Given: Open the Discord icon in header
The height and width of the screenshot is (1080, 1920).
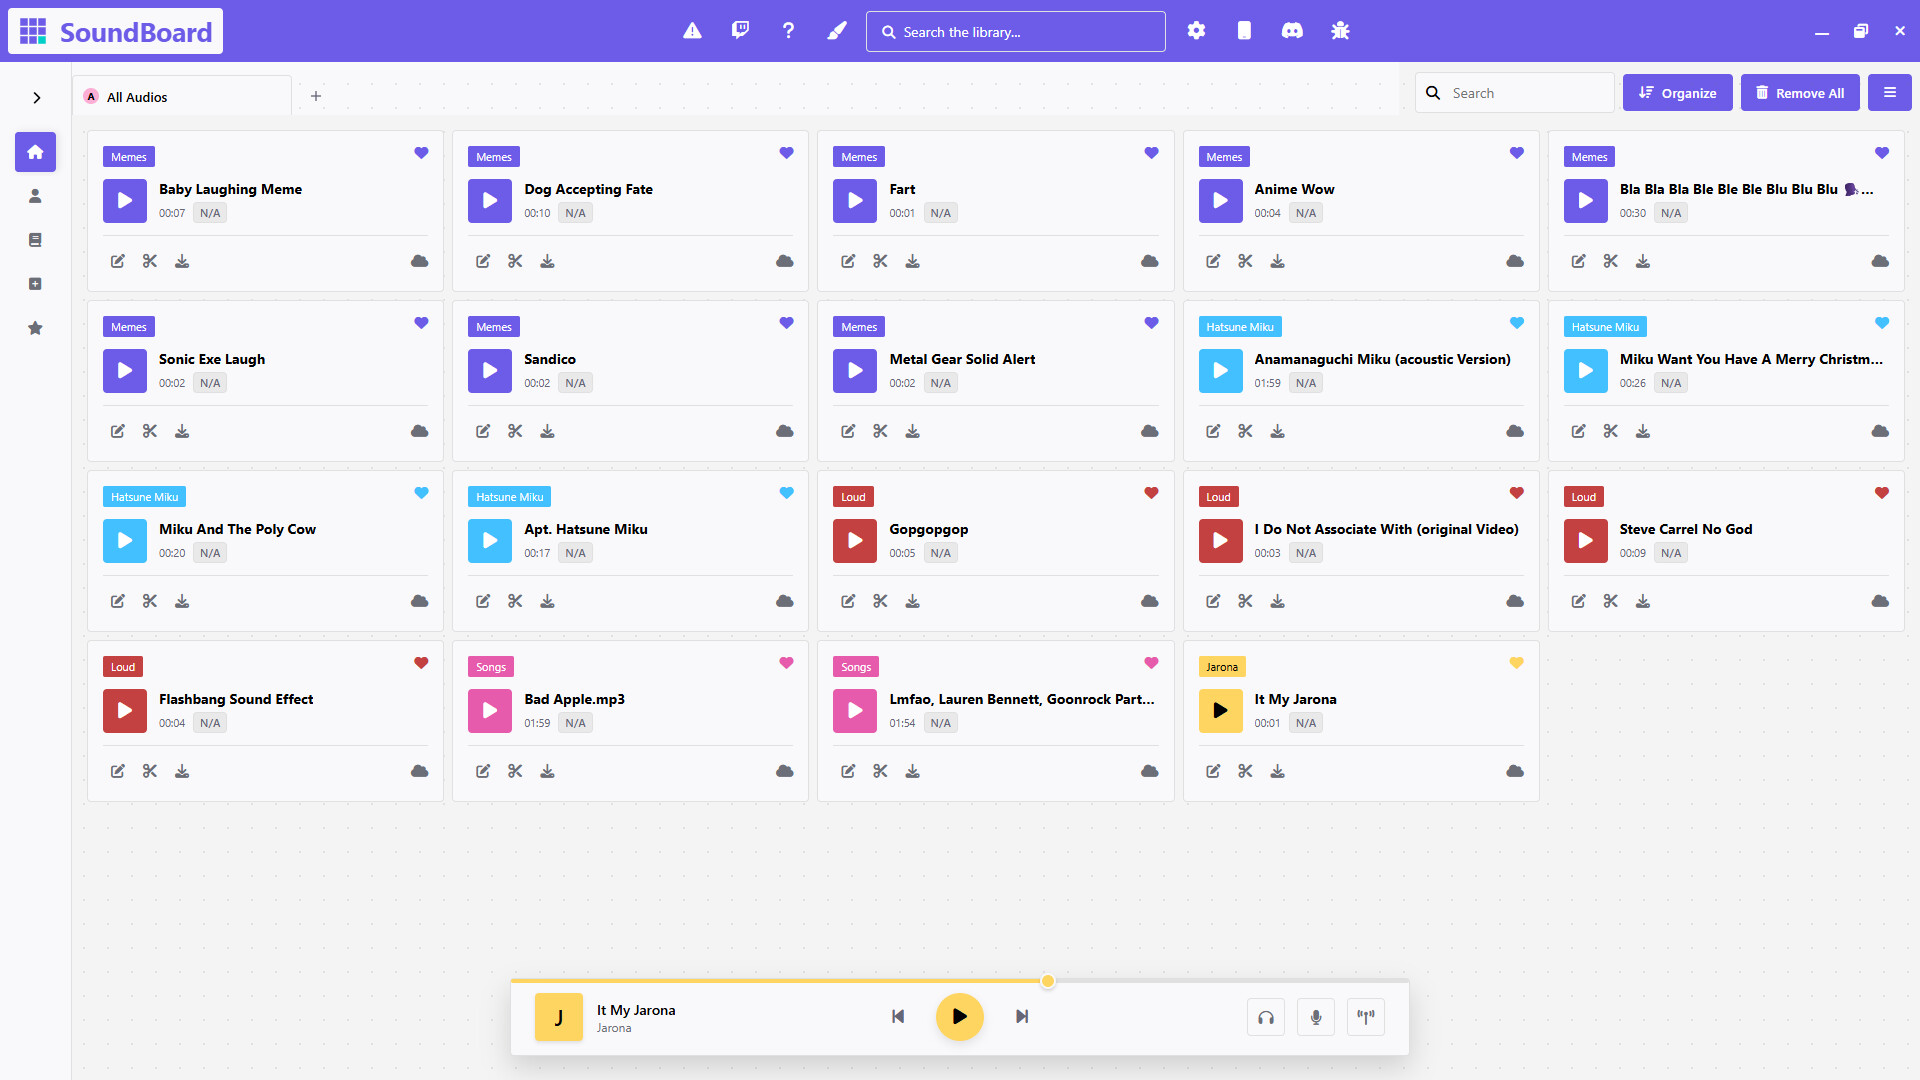Looking at the screenshot, I should 1292,31.
